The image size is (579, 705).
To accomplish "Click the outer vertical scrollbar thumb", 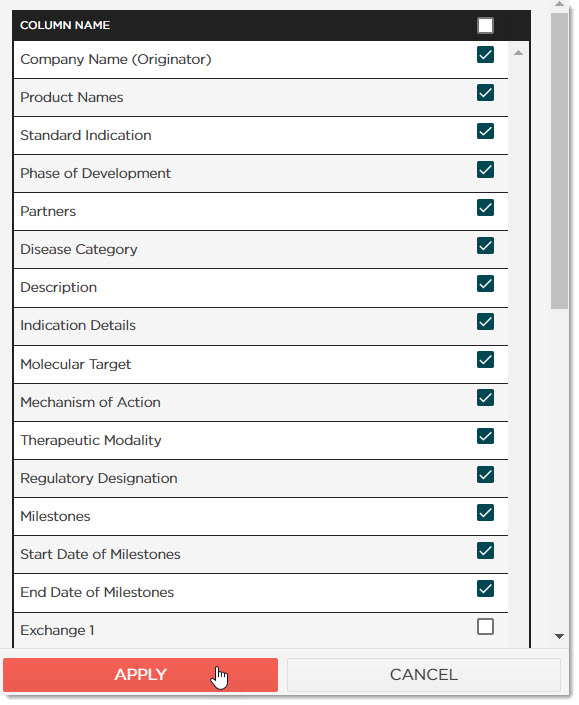I will pos(560,161).
